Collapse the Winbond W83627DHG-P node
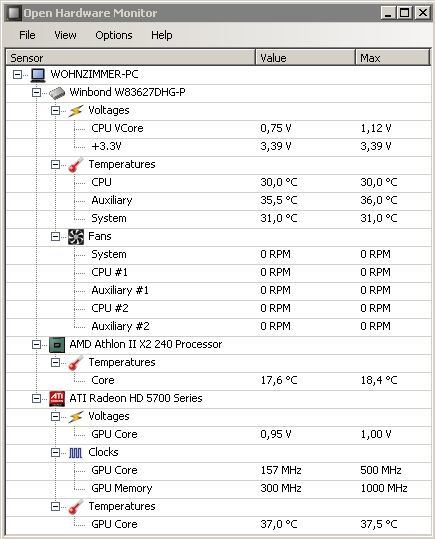 (36, 92)
